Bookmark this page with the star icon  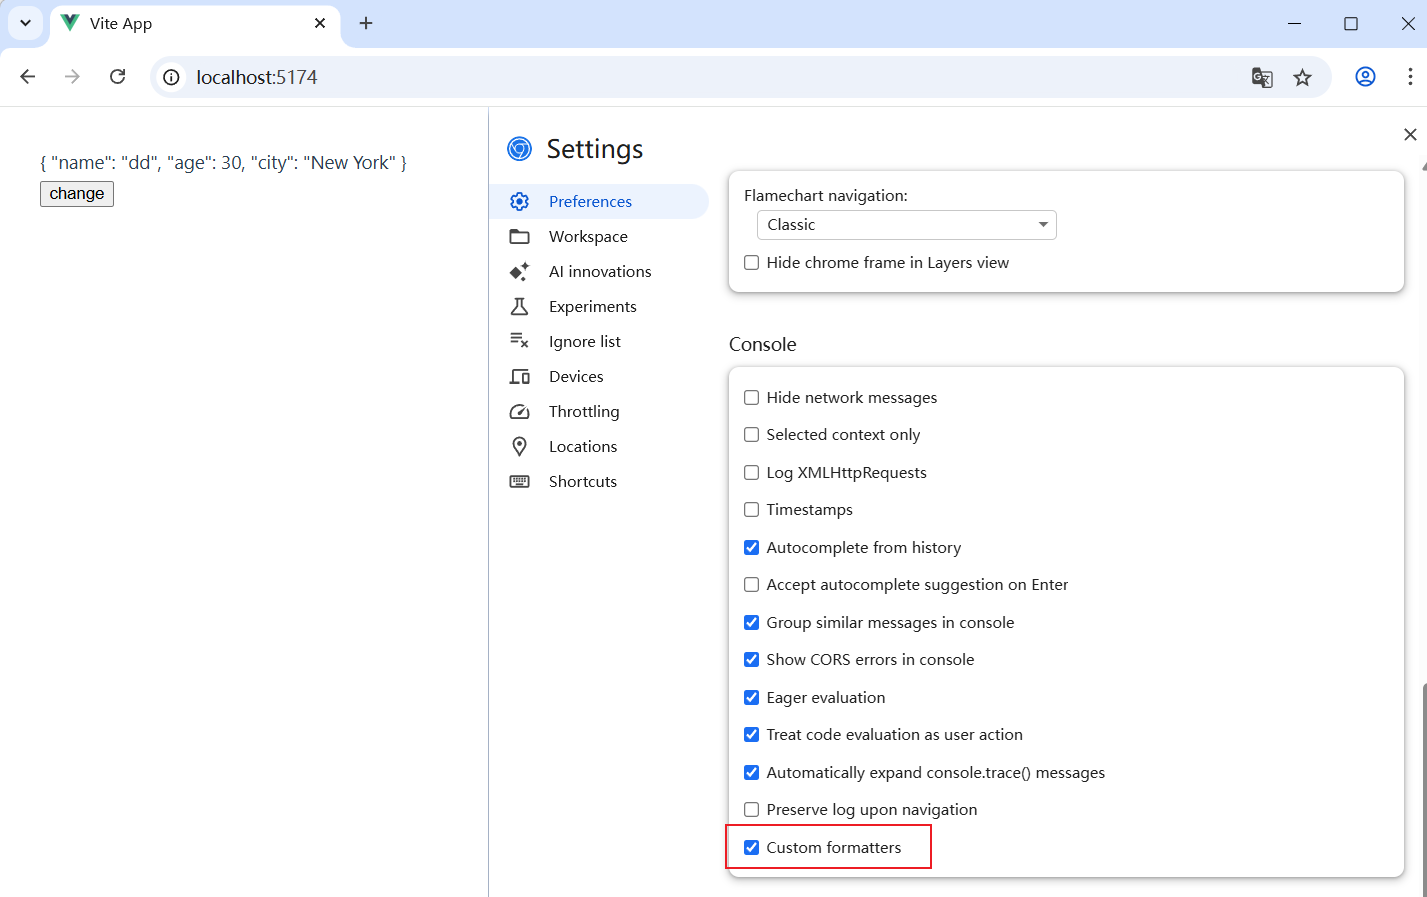click(x=1302, y=77)
